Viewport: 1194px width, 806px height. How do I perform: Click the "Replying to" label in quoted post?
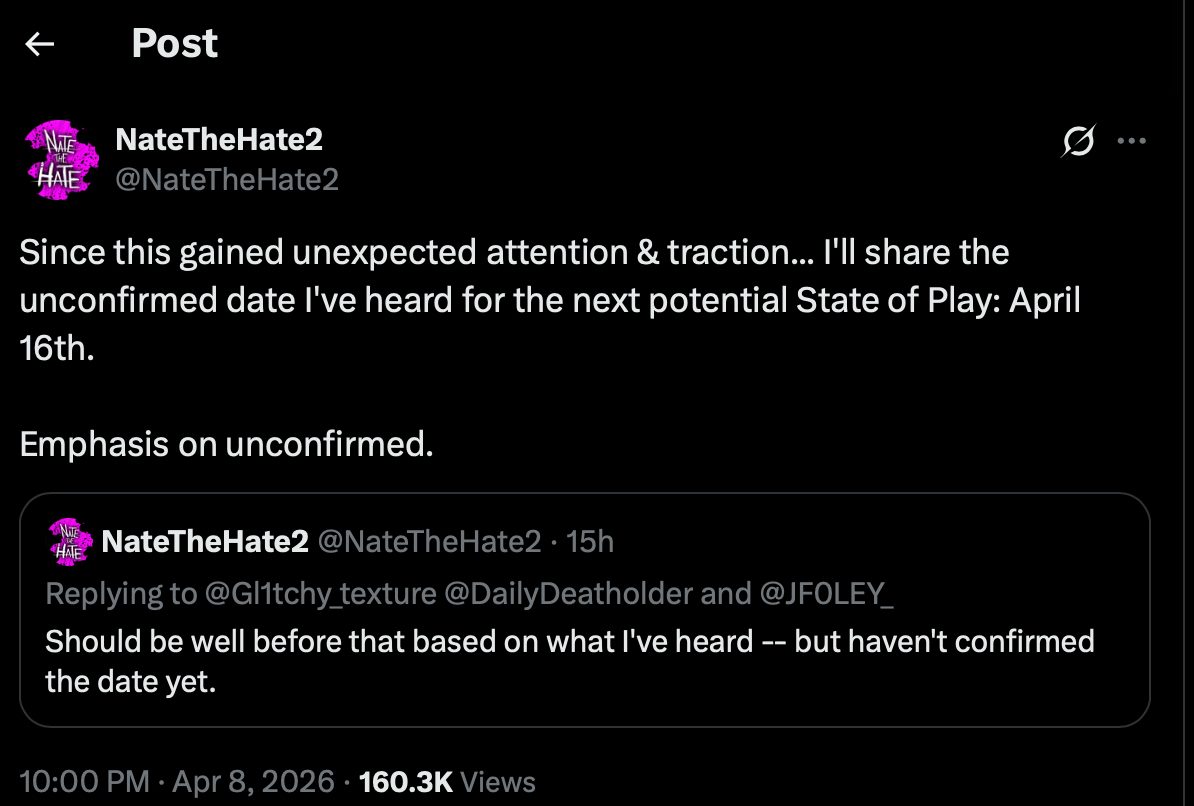point(121,593)
